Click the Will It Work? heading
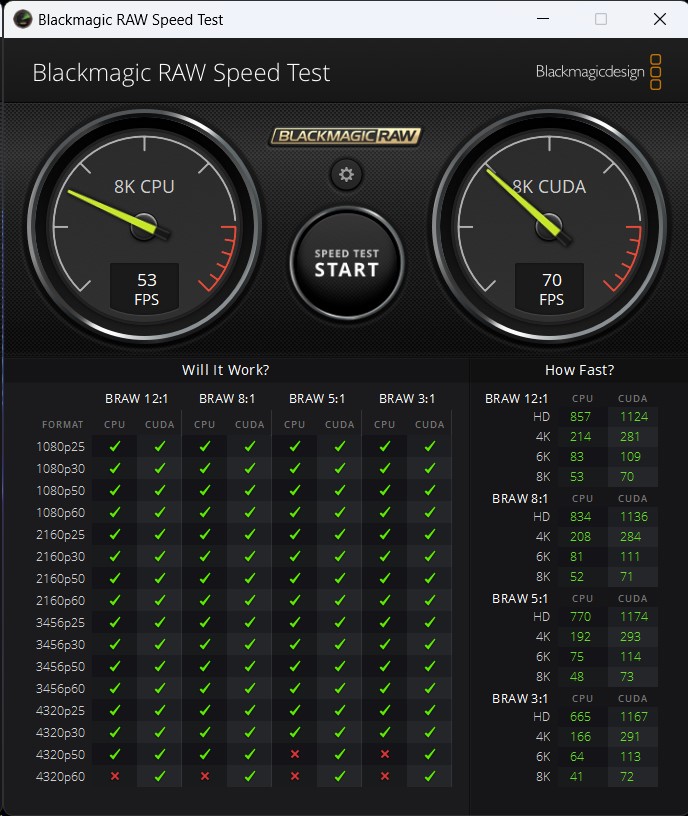Viewport: 688px width, 816px height. point(225,370)
